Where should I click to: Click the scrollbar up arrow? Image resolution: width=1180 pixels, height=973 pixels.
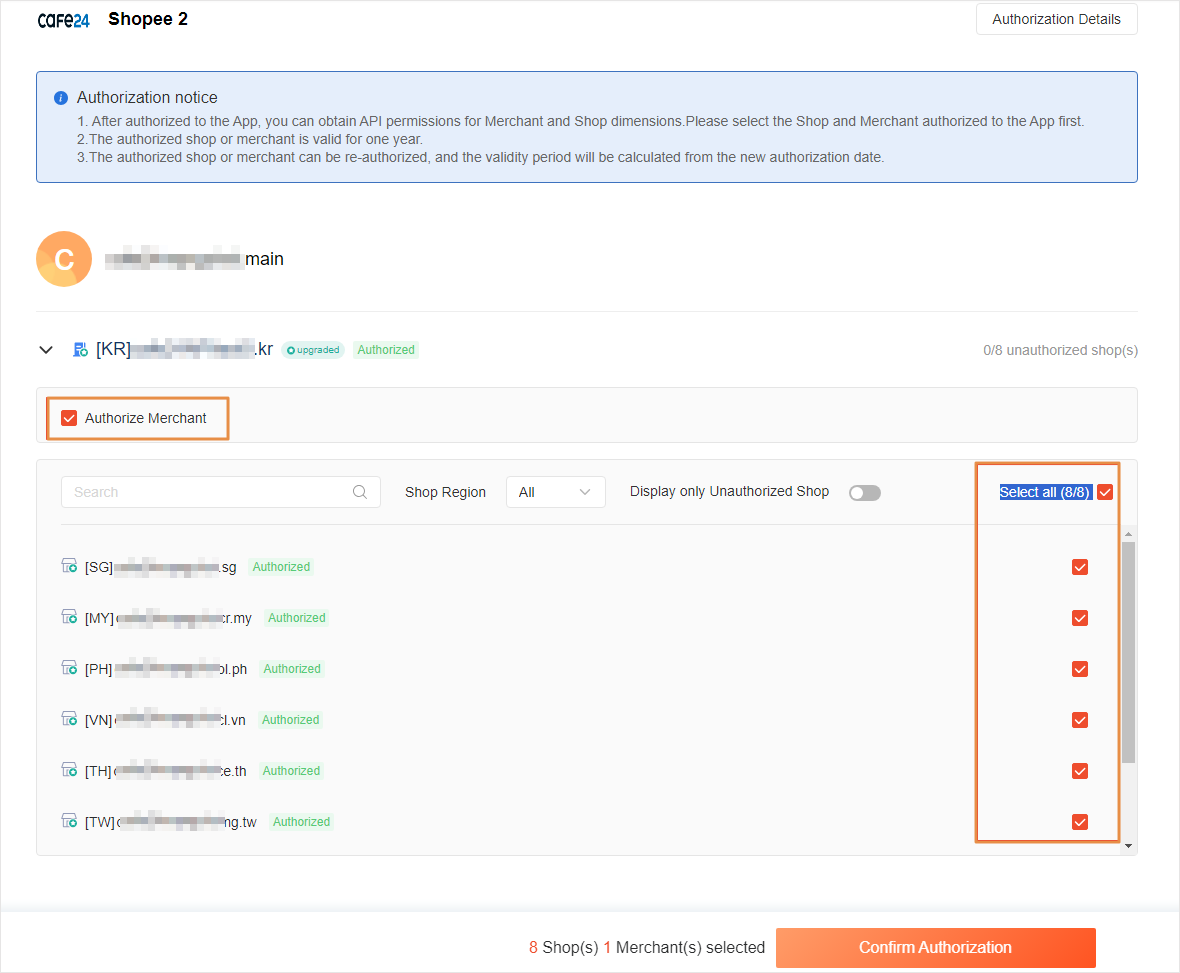coord(1128,534)
